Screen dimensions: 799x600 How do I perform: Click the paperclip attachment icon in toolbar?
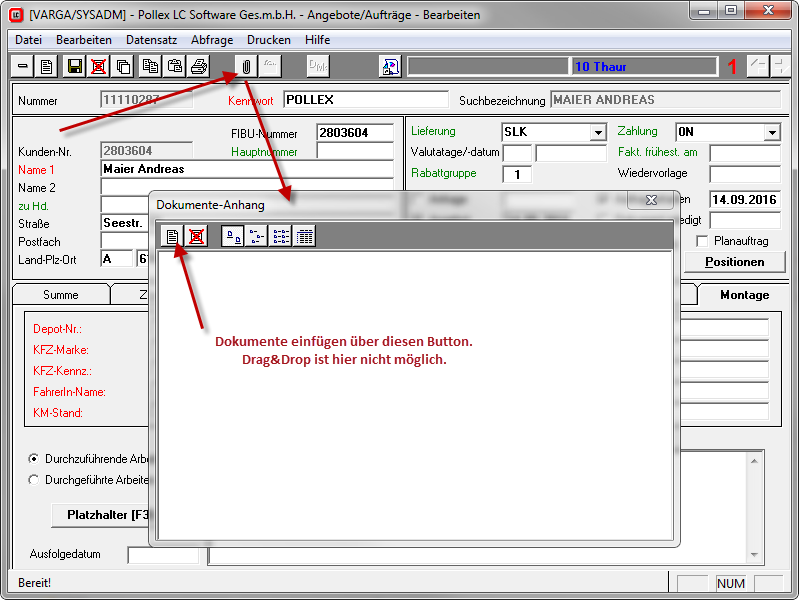tap(246, 67)
